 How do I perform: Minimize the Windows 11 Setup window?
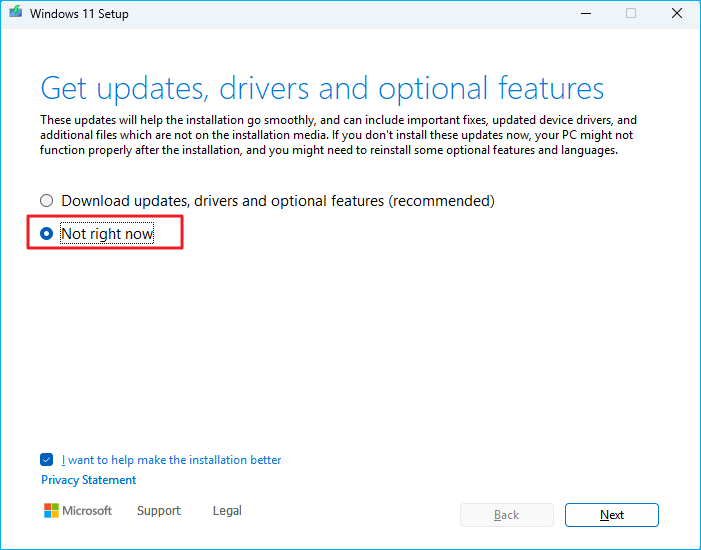click(586, 13)
